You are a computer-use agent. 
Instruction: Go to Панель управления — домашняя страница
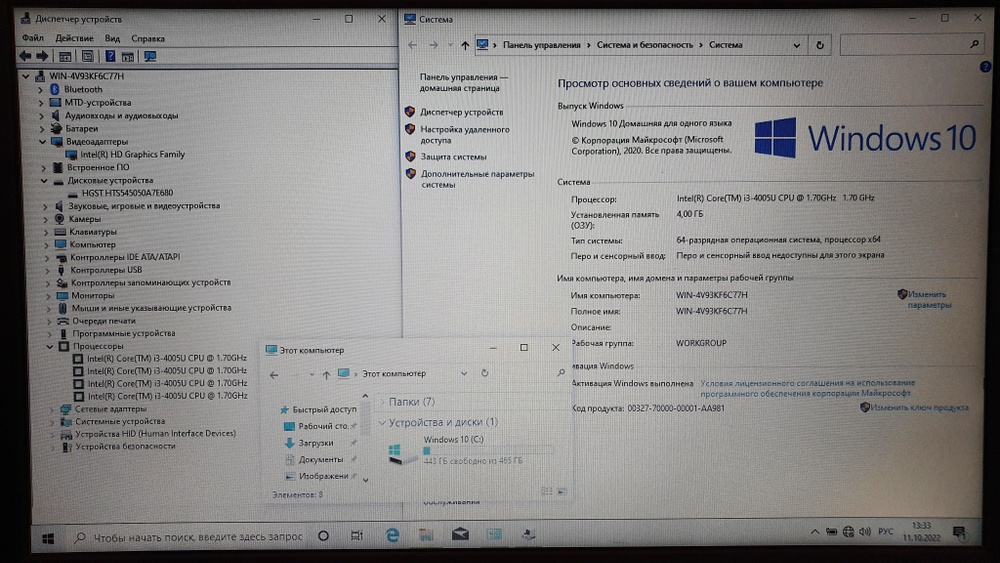pos(464,83)
